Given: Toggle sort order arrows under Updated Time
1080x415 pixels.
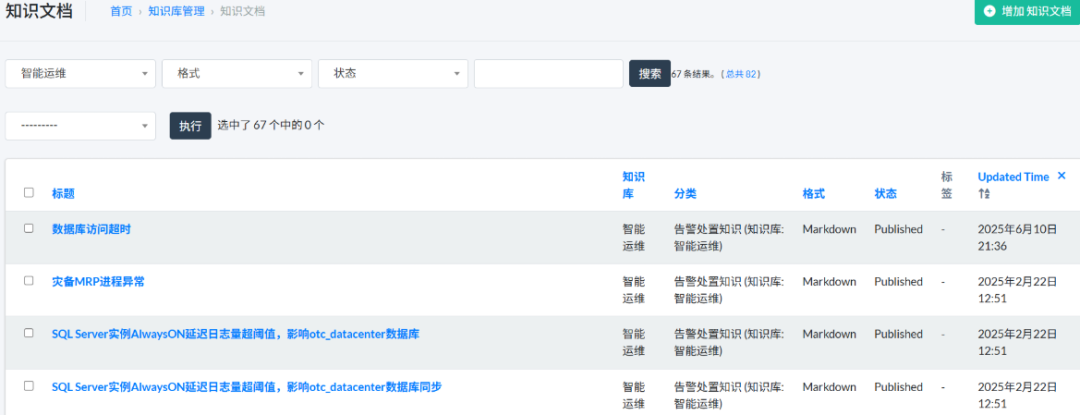Looking at the screenshot, I should [984, 194].
